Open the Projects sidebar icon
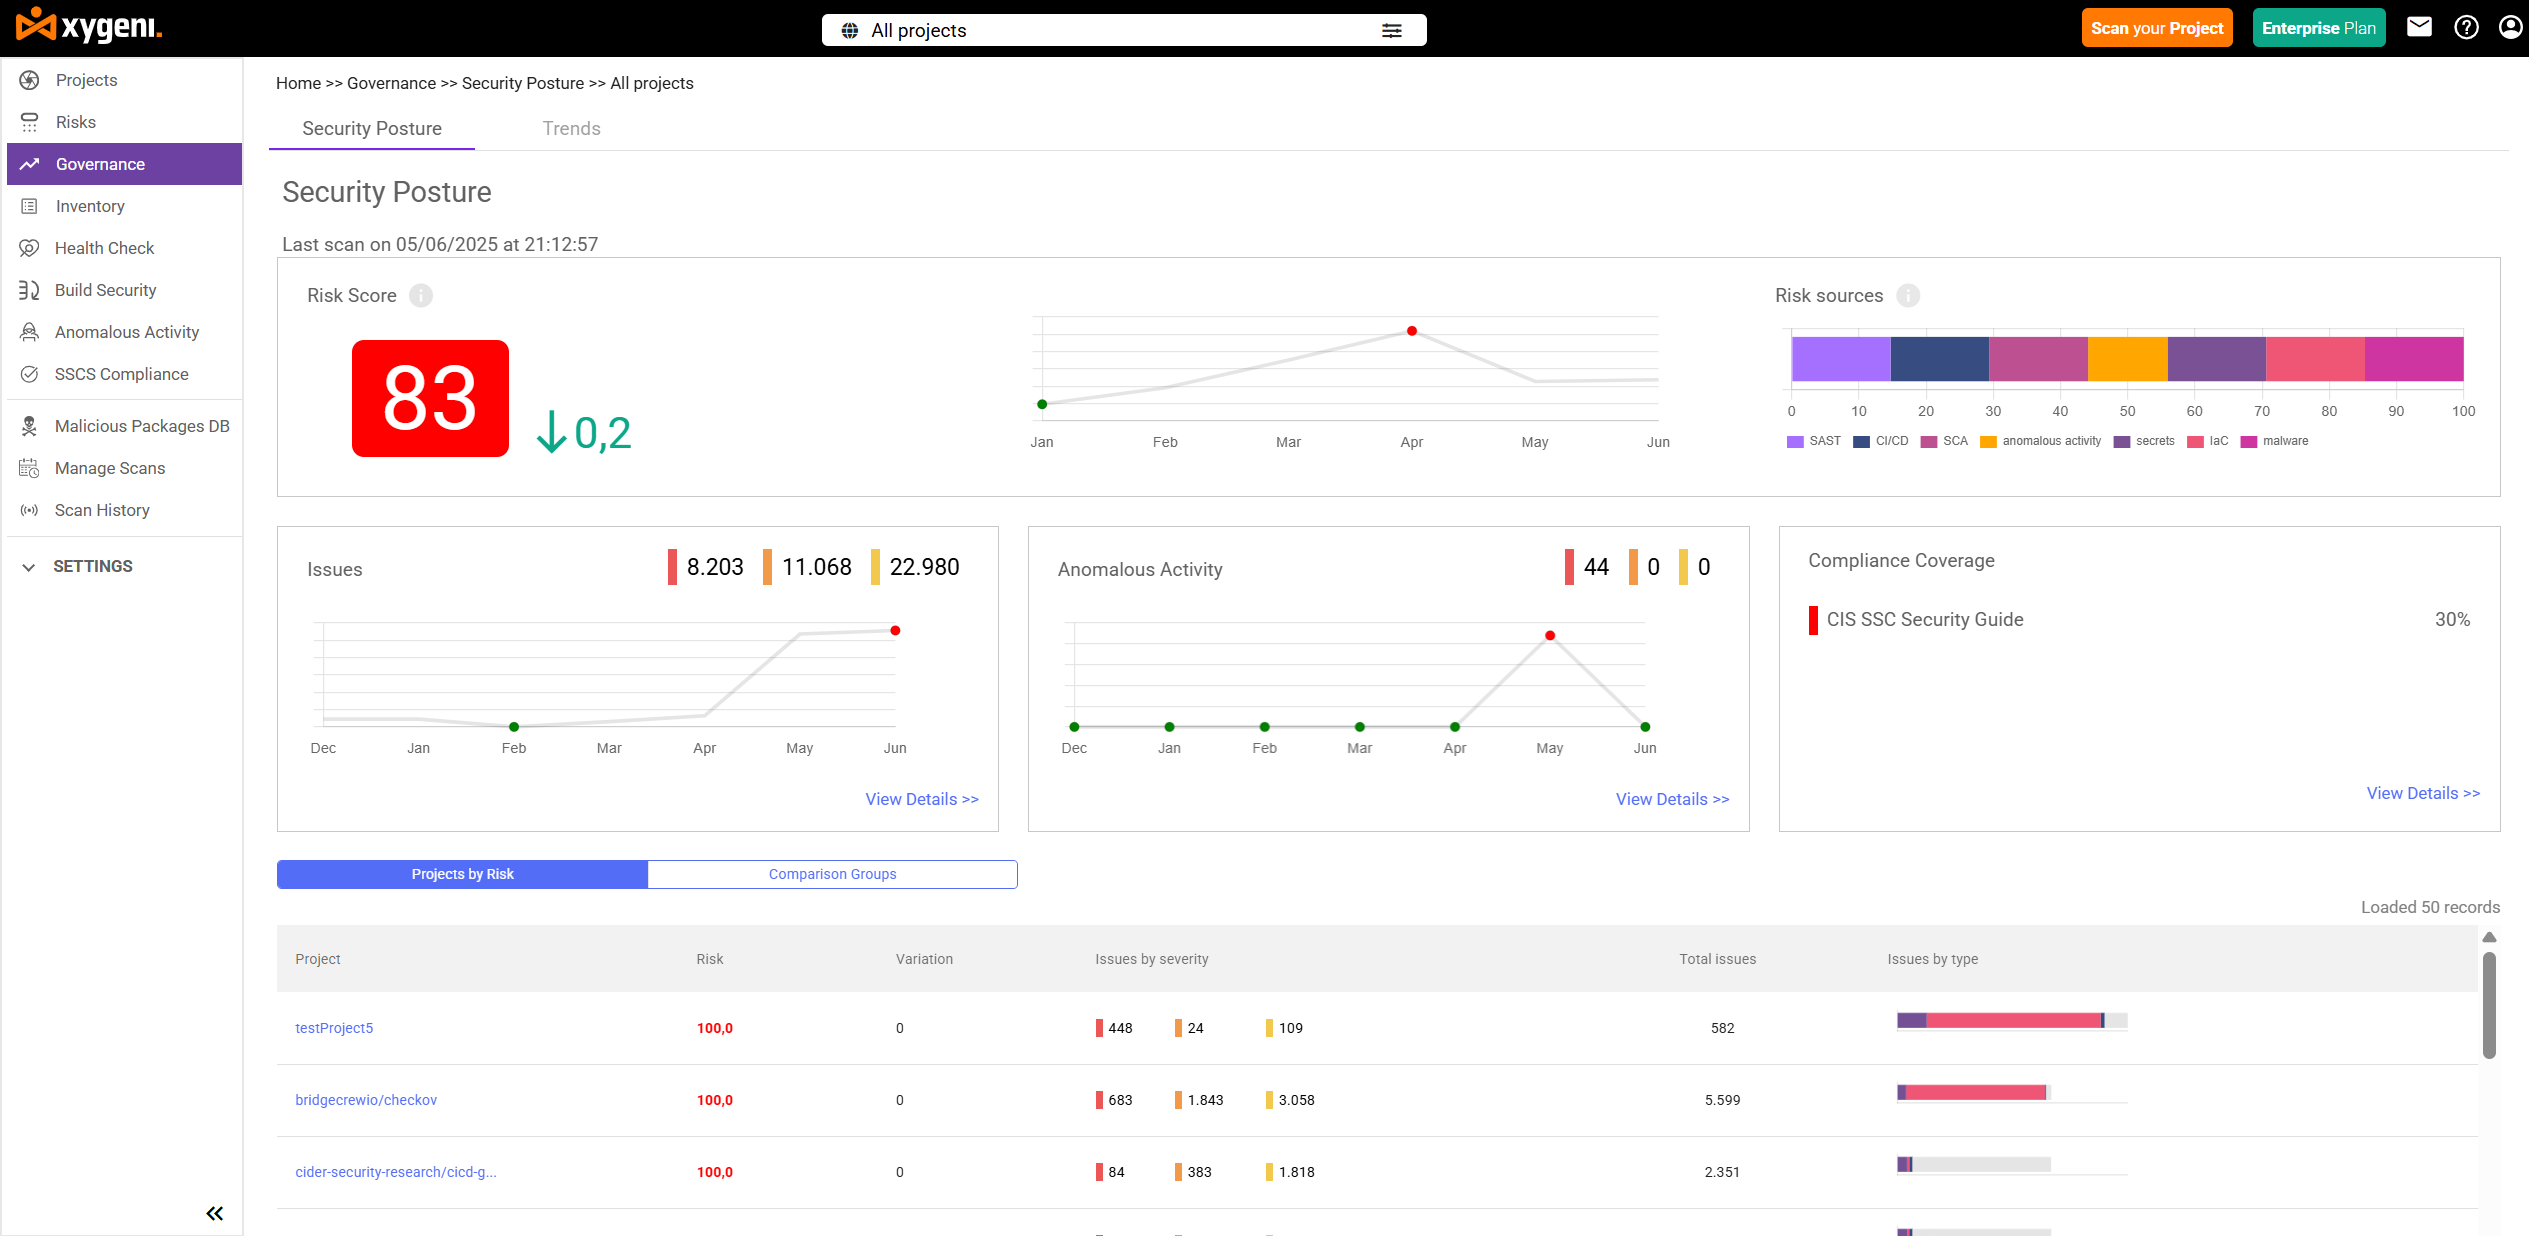Viewport: 2529px width, 1236px height. [x=29, y=80]
